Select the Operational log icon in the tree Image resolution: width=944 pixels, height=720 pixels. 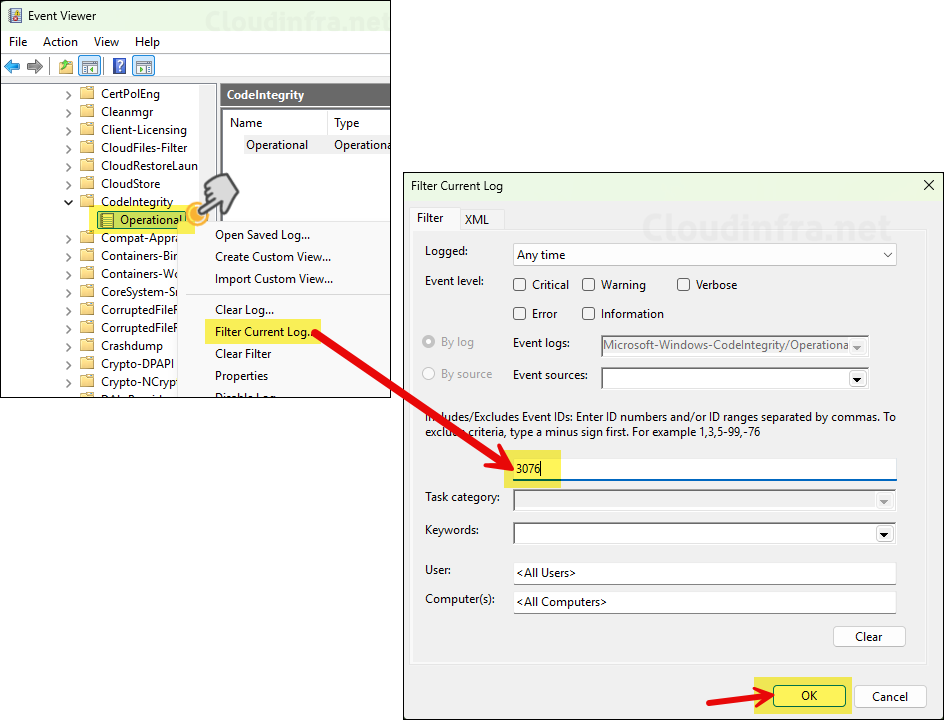click(107, 220)
